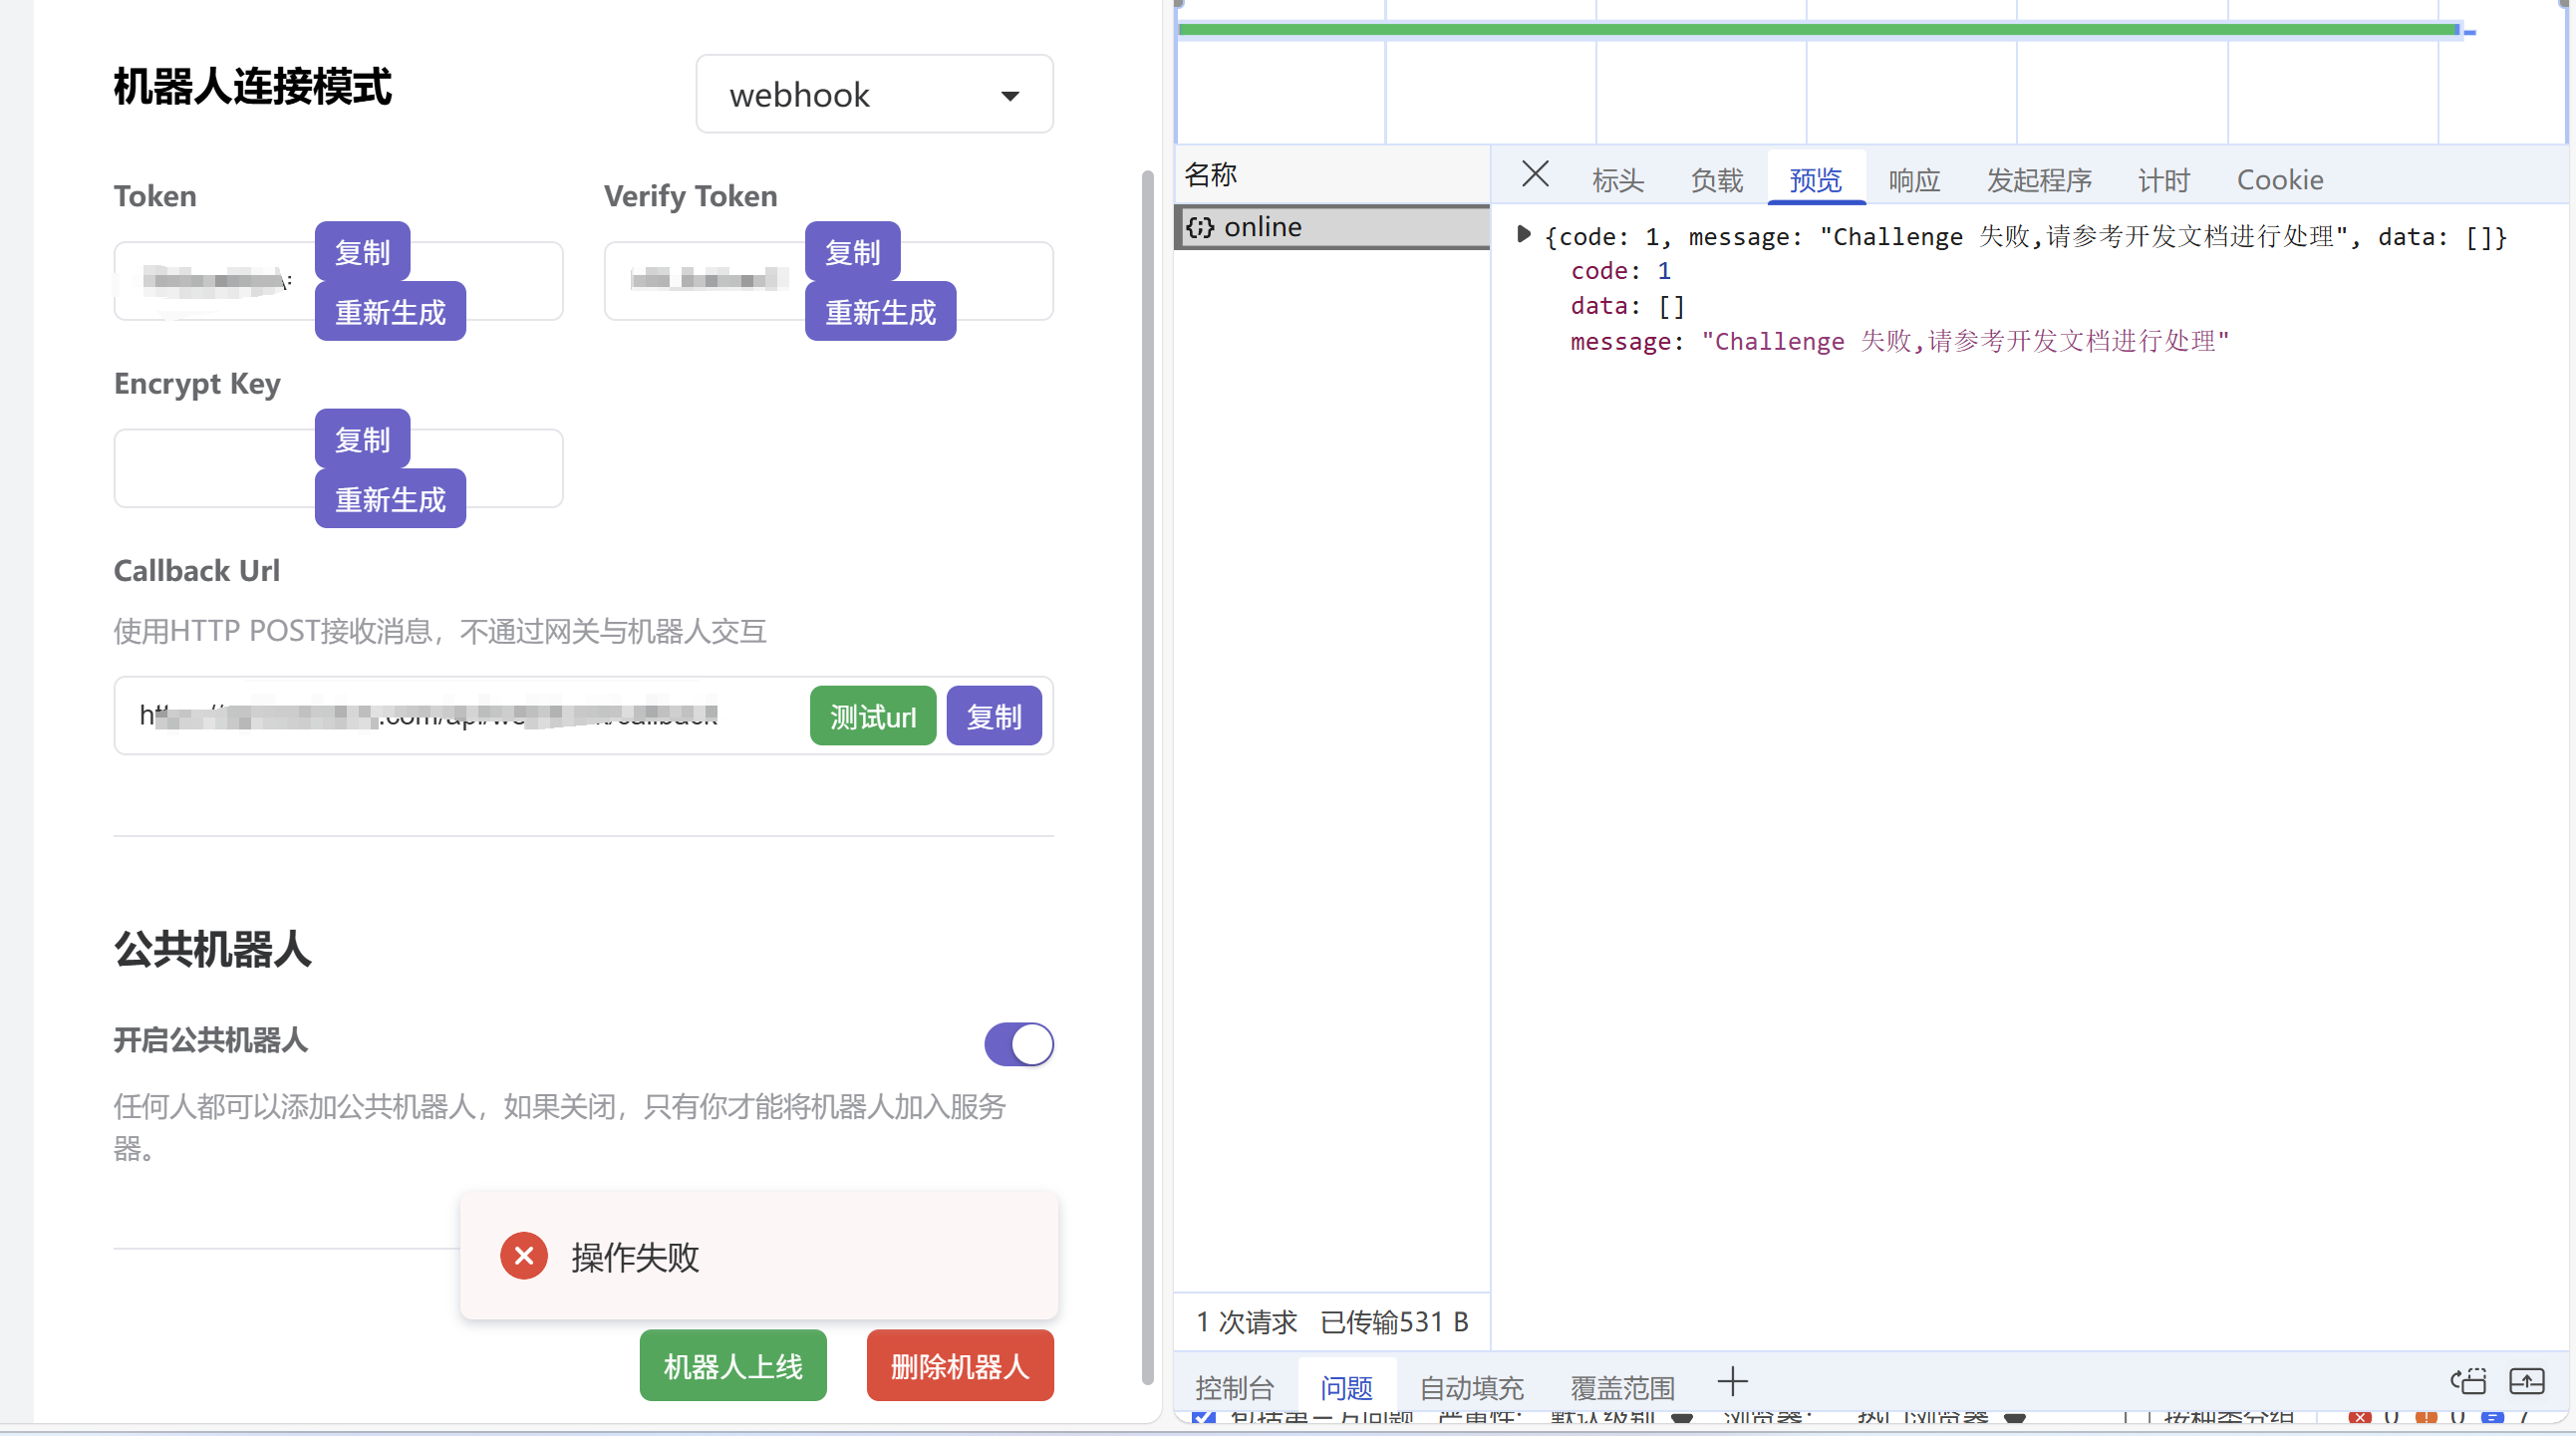Expand the JSON response object triangle
2576x1436 pixels.
(x=1523, y=235)
